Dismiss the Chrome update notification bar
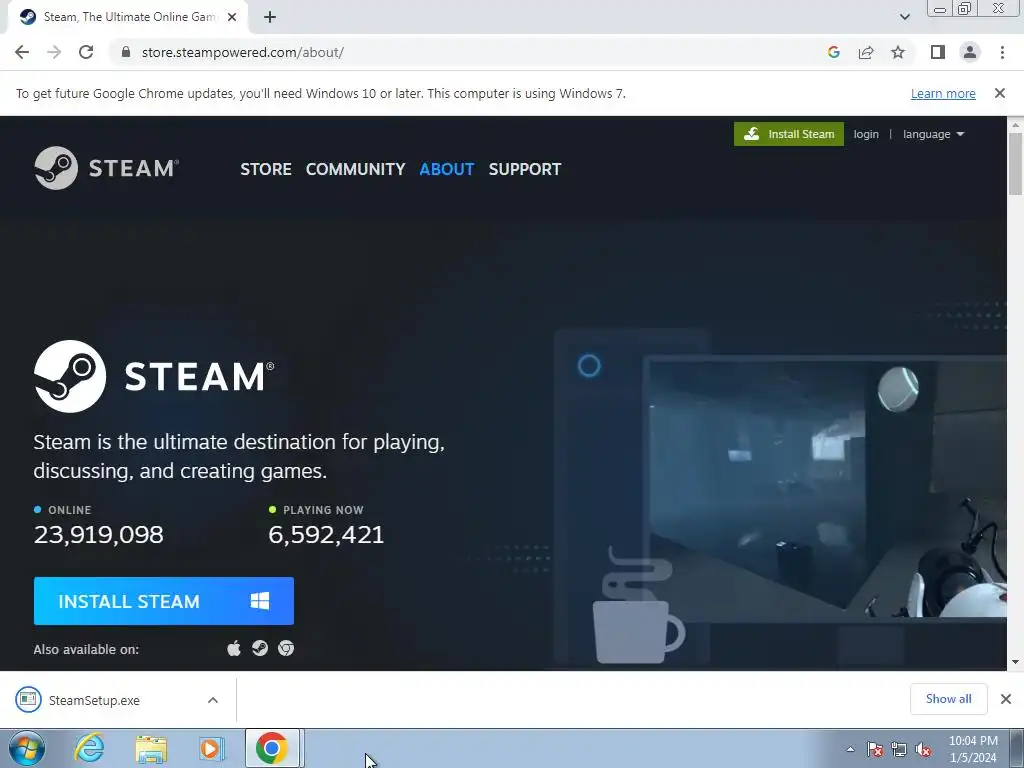 (999, 93)
